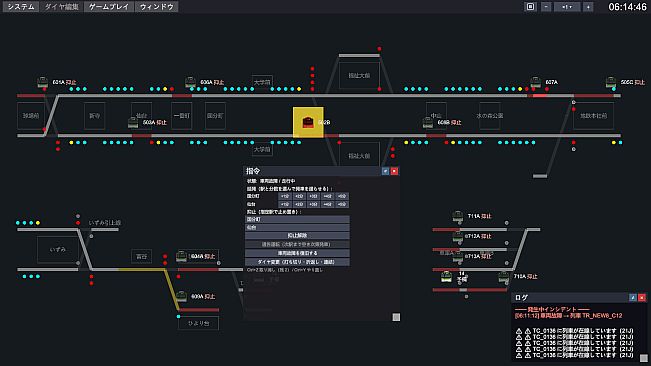Choose 国分町 in the 抑止 hold list
The width and height of the screenshot is (651, 366).
pos(297,219)
